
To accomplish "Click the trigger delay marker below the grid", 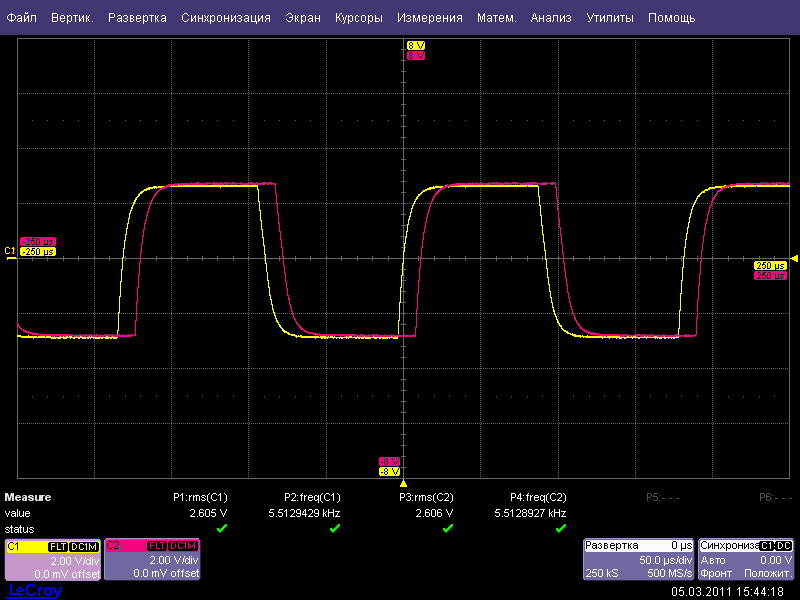I will 403,483.
